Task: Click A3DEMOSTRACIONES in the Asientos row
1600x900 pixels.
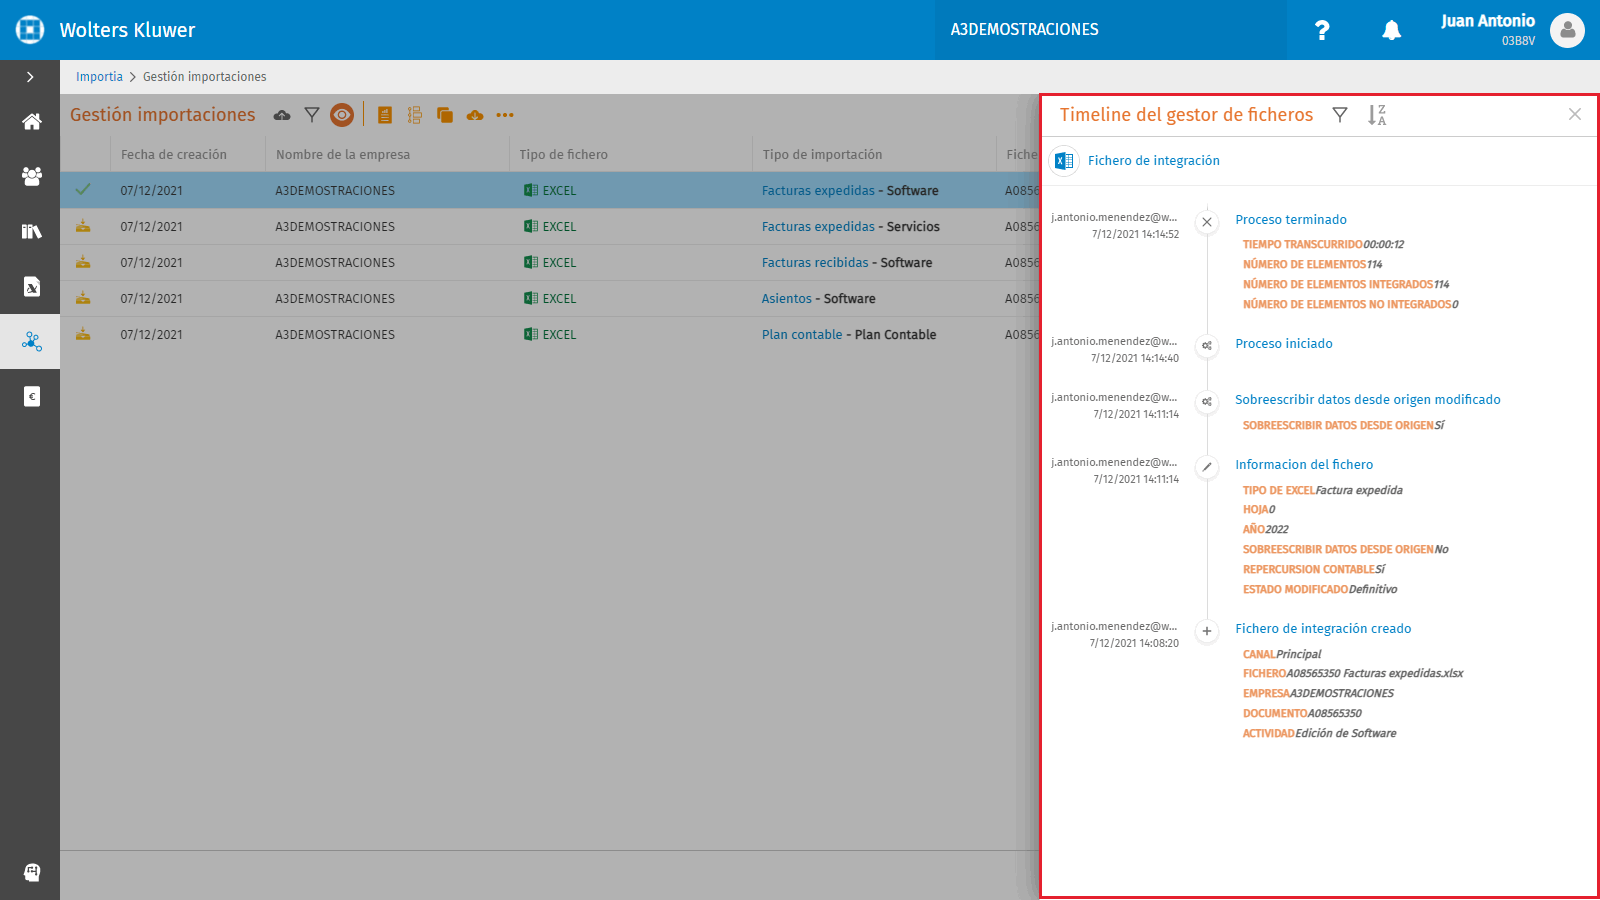Action: [335, 299]
